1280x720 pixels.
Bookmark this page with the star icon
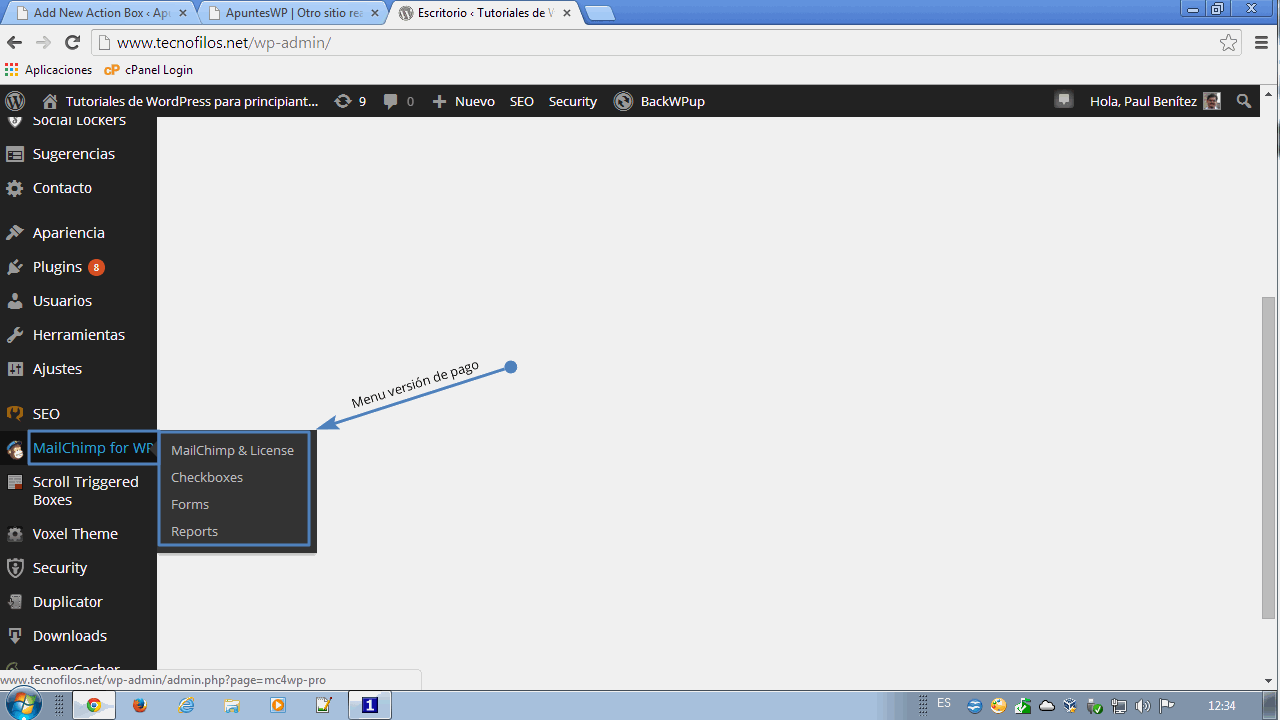point(1228,42)
